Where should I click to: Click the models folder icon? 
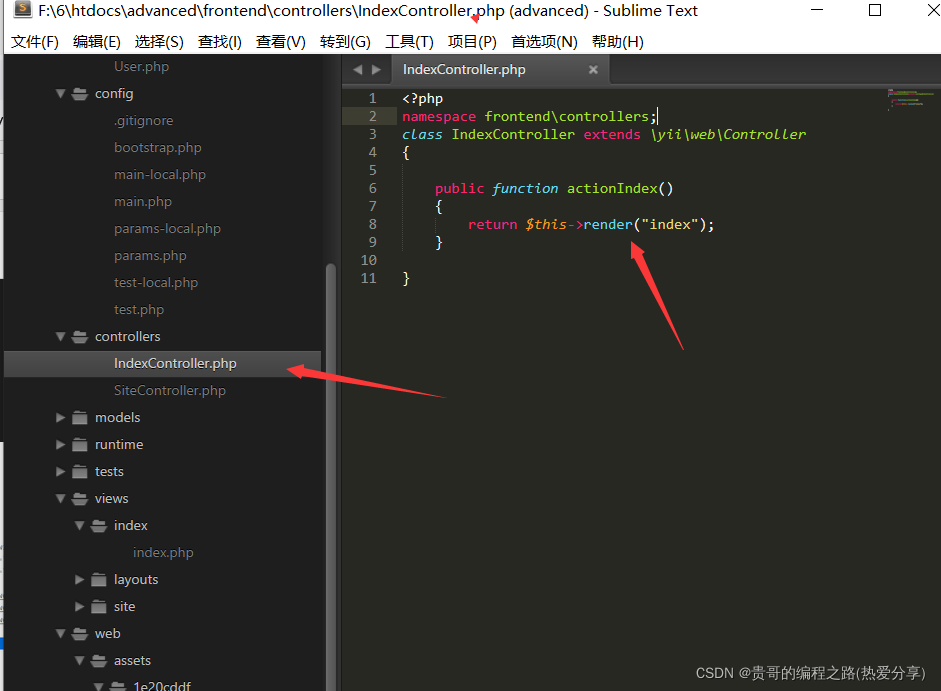click(80, 418)
